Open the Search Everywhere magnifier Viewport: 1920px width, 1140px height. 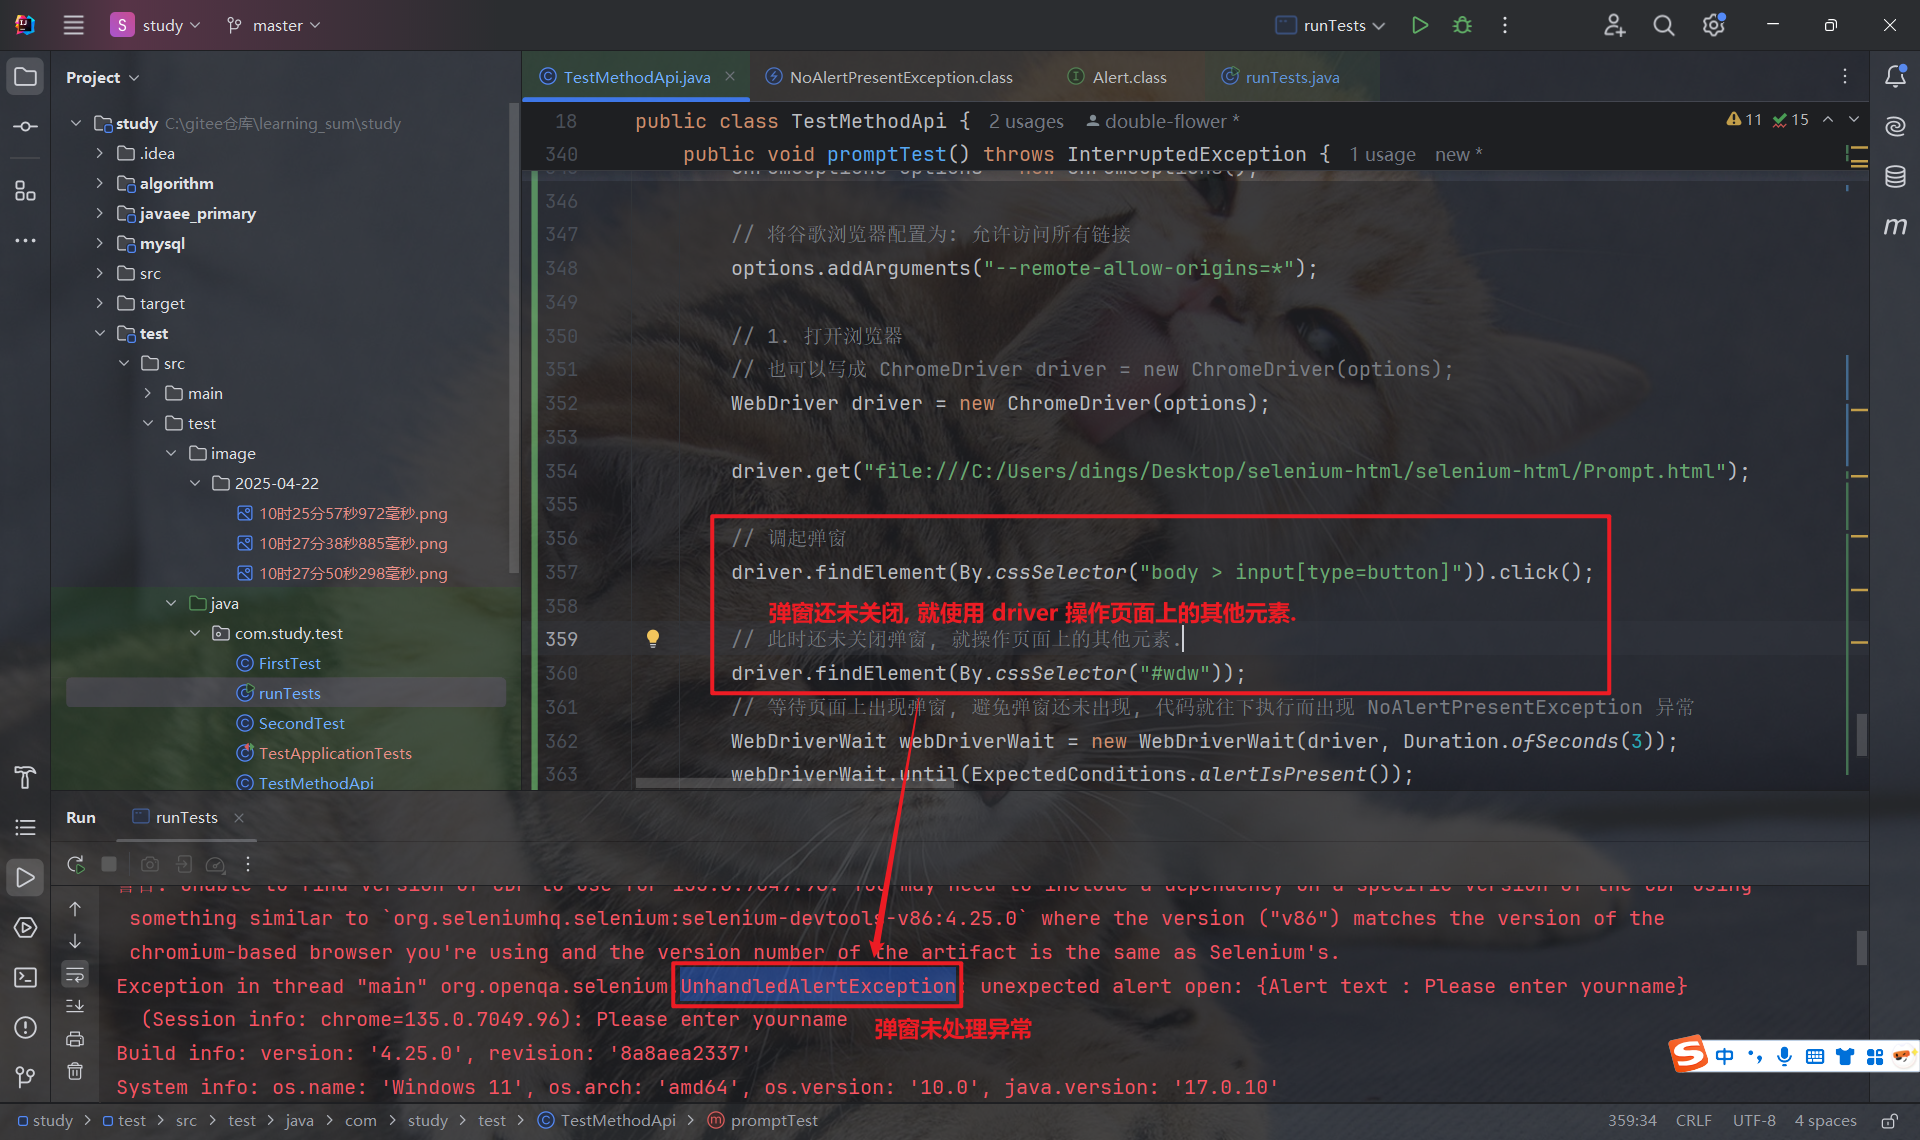coord(1663,25)
